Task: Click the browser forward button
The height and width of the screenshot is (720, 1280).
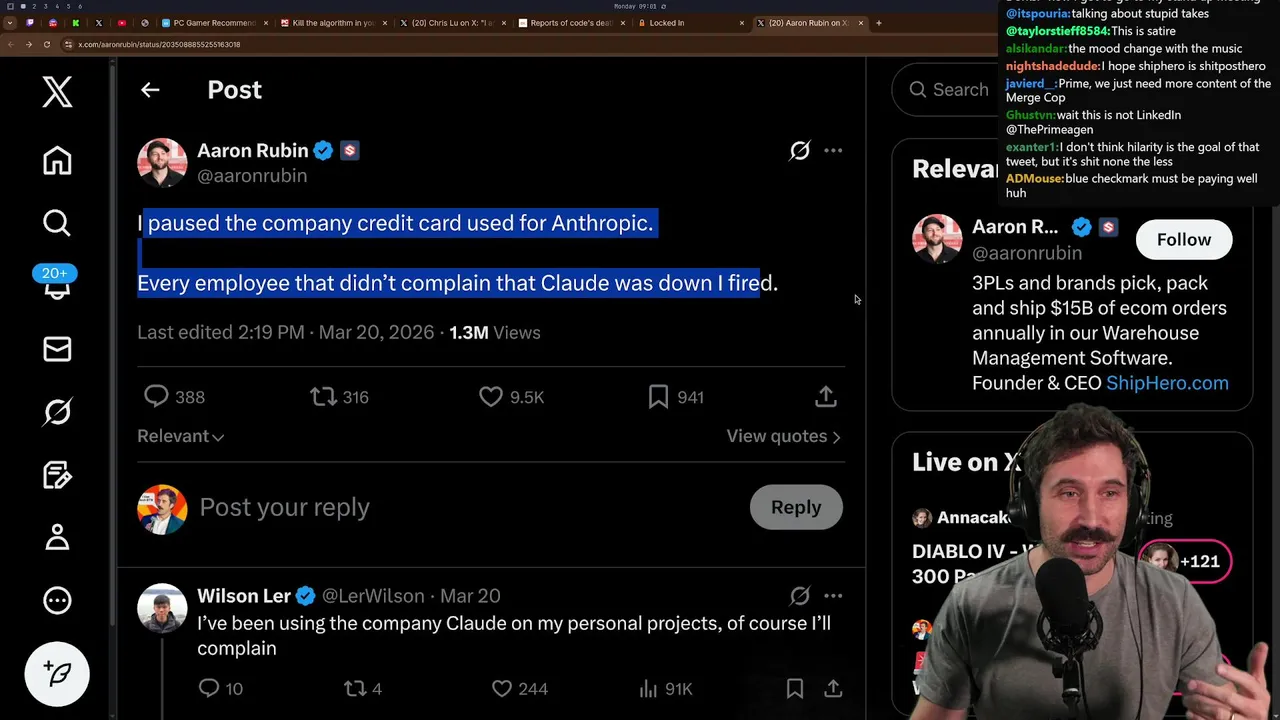Action: tap(28, 44)
